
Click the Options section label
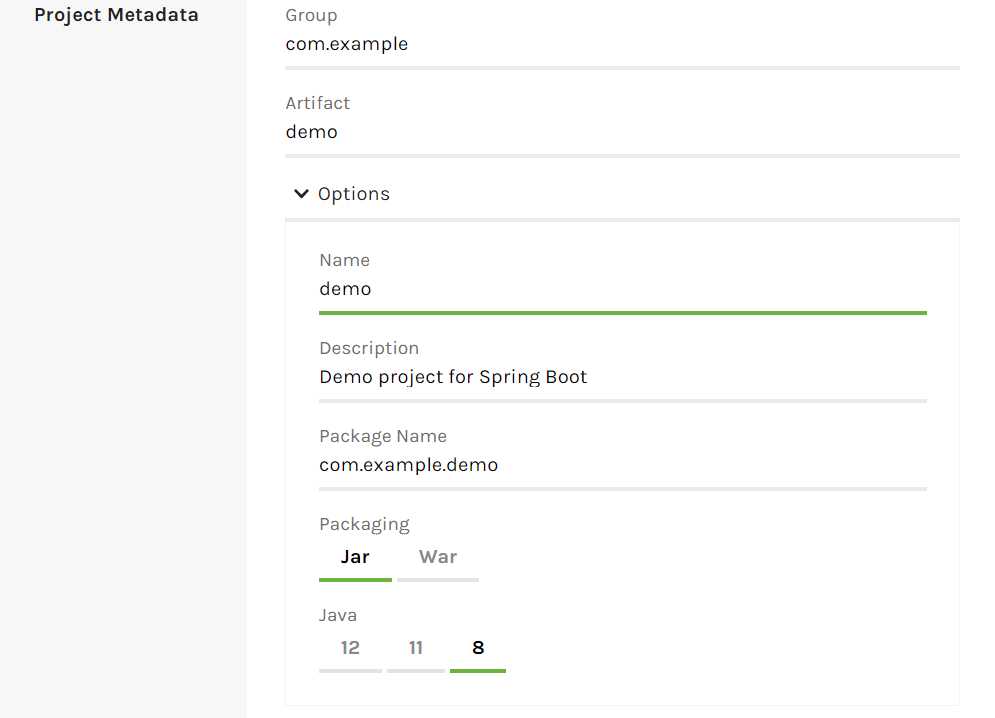pyautogui.click(x=353, y=194)
